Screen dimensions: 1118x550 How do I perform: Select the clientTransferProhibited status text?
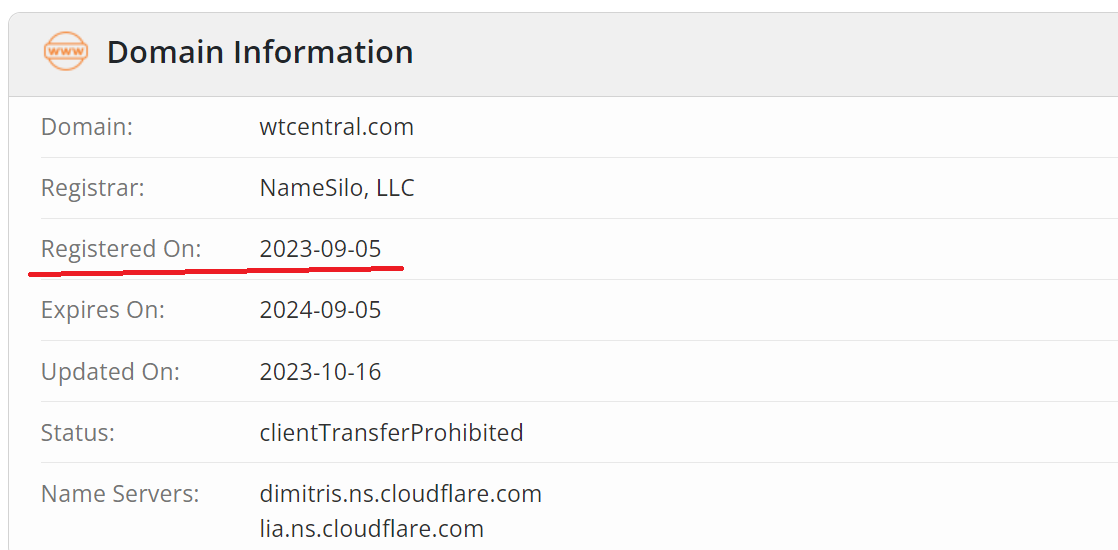click(391, 433)
